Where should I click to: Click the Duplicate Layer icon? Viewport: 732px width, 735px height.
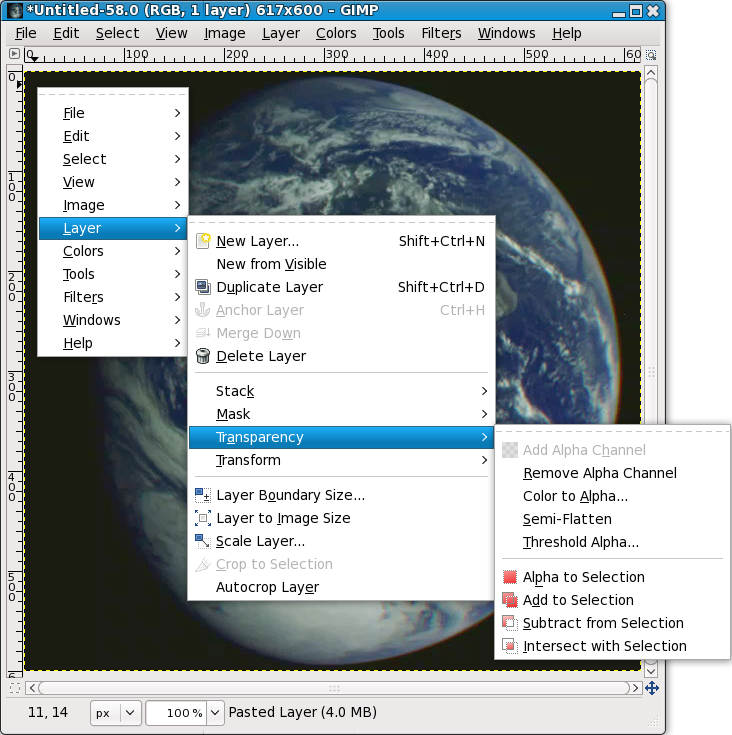[x=203, y=287]
